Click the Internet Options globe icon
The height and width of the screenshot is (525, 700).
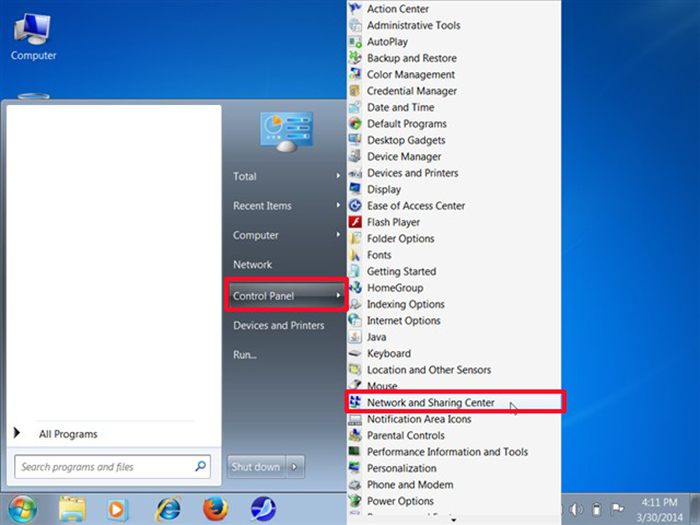pos(355,321)
